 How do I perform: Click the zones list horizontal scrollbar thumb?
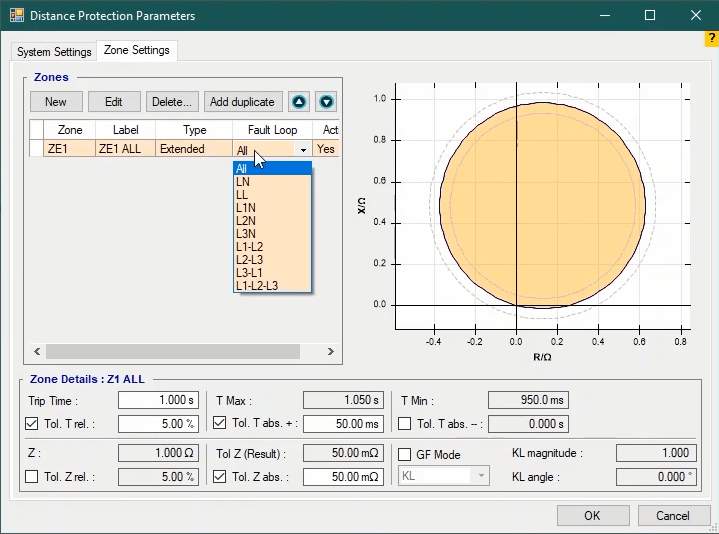coord(173,351)
